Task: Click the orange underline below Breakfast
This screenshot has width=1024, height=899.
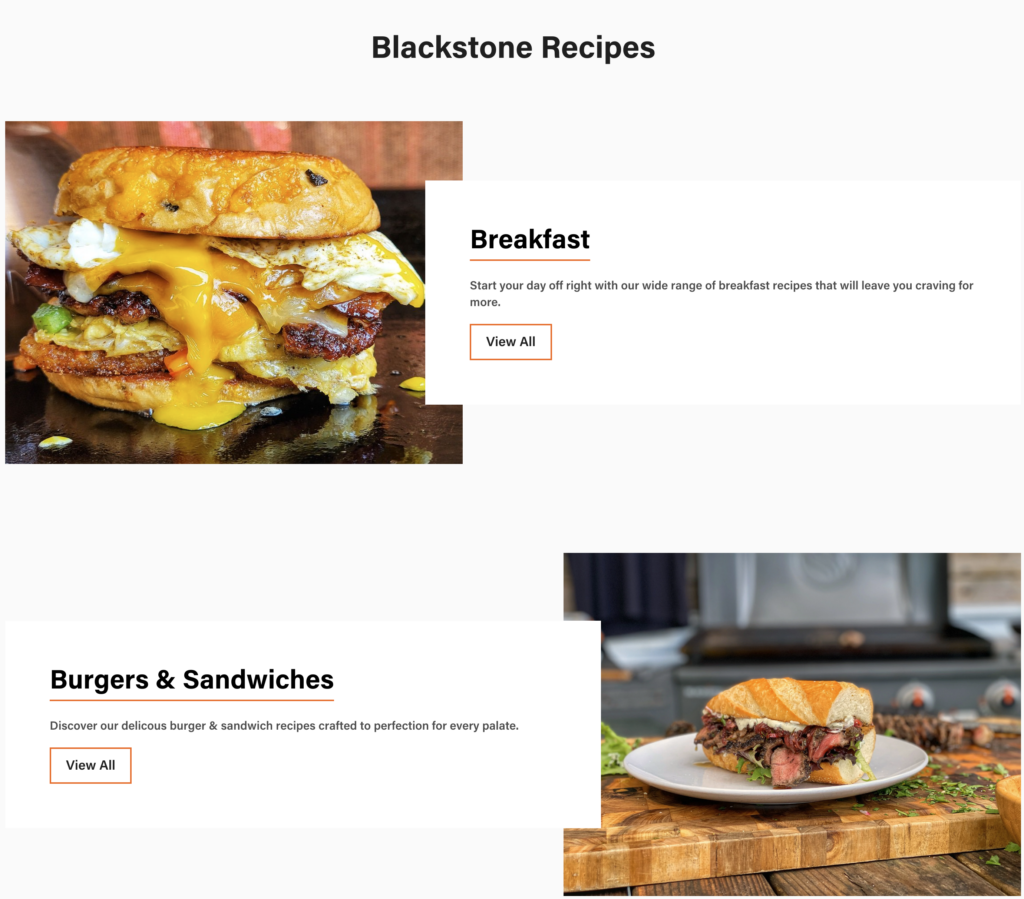Action: tap(530, 260)
